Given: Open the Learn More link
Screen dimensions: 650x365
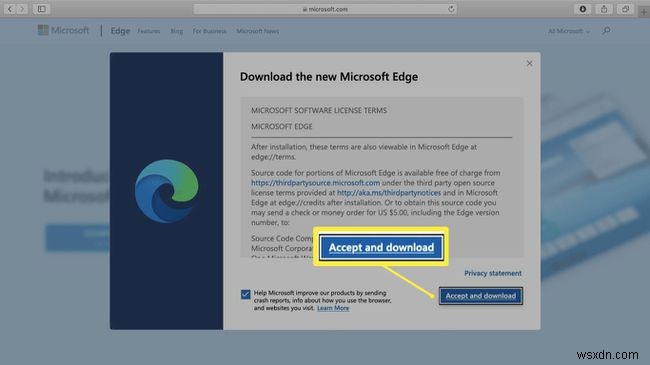Looking at the screenshot, I should click(x=333, y=308).
